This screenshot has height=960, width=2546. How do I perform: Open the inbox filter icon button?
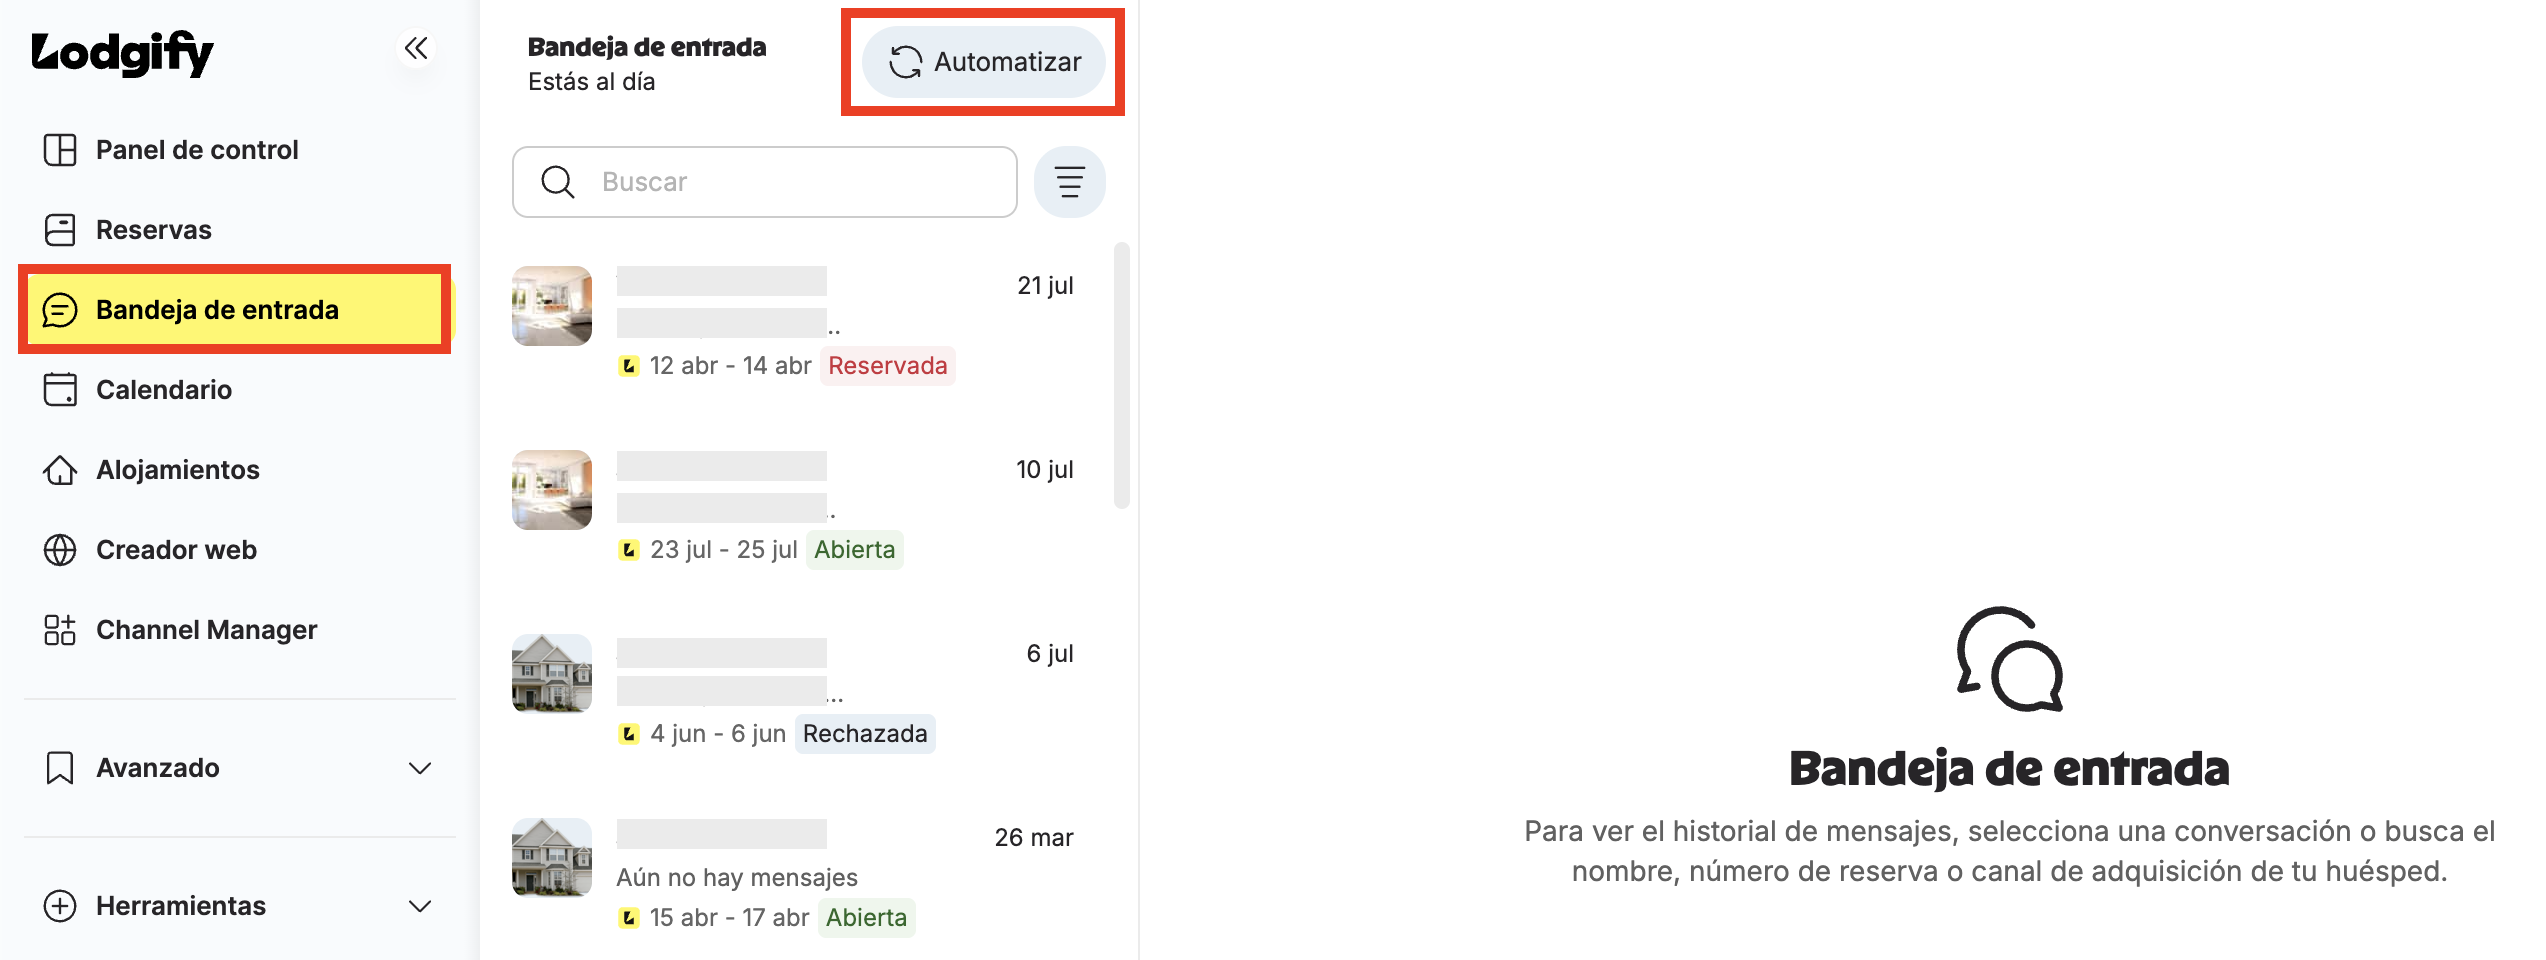tap(1069, 182)
